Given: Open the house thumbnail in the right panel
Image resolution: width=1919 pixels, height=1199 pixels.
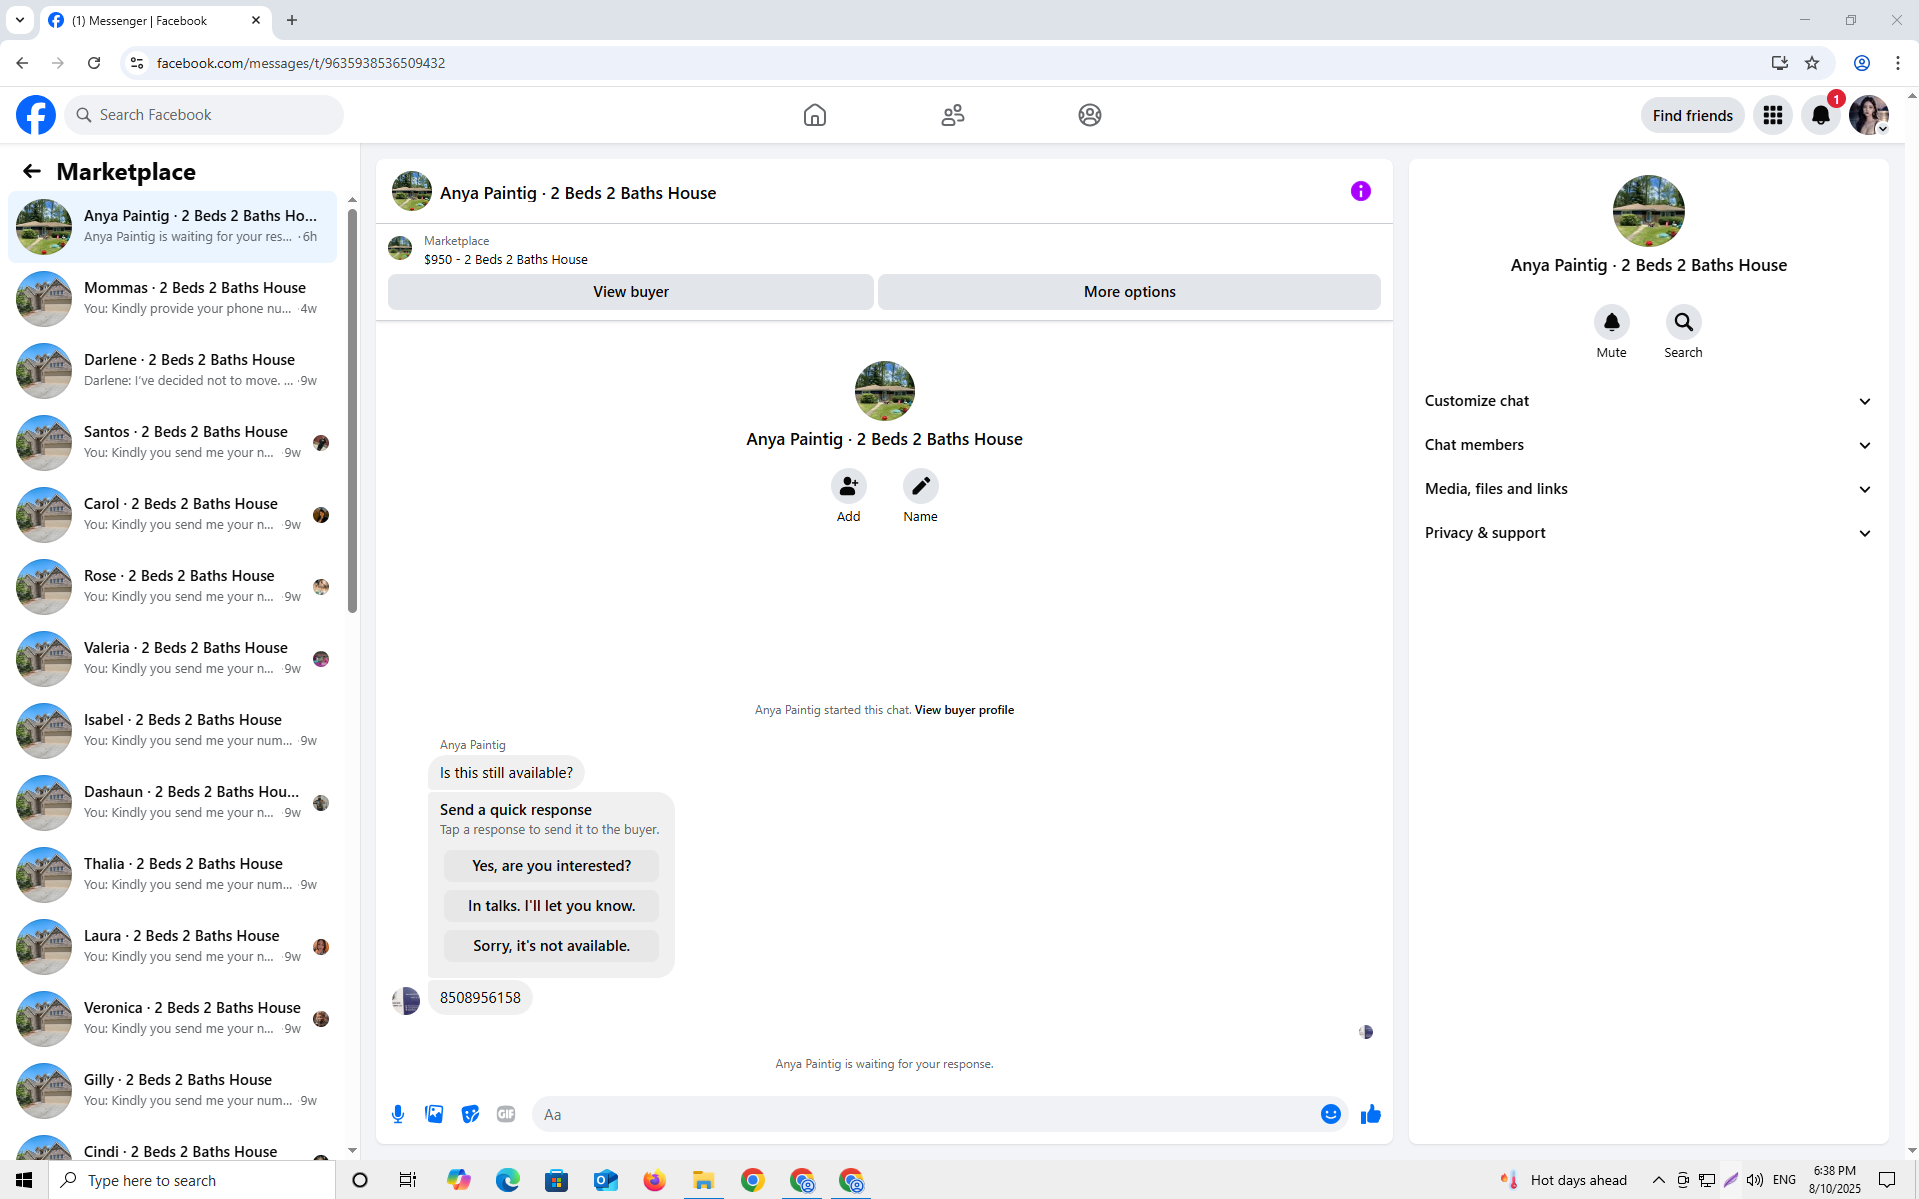Looking at the screenshot, I should (1648, 211).
